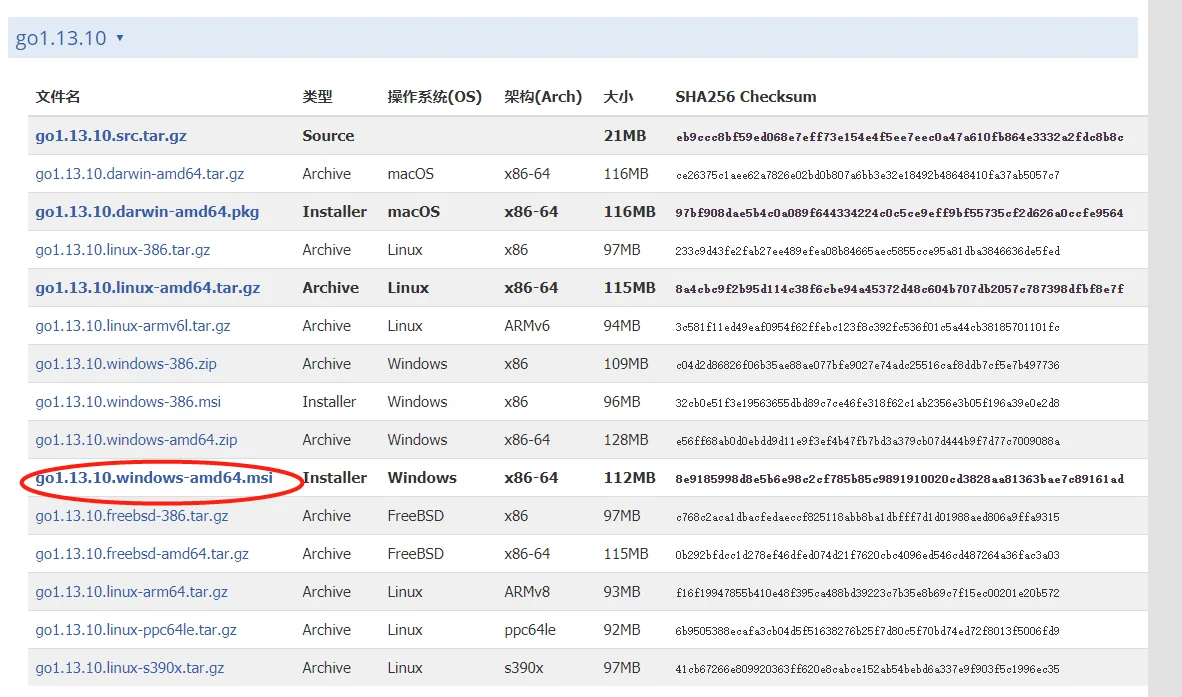Download go1.13.10.src.tar.gz source archive
This screenshot has width=1182, height=697.
pyautogui.click(x=111, y=136)
